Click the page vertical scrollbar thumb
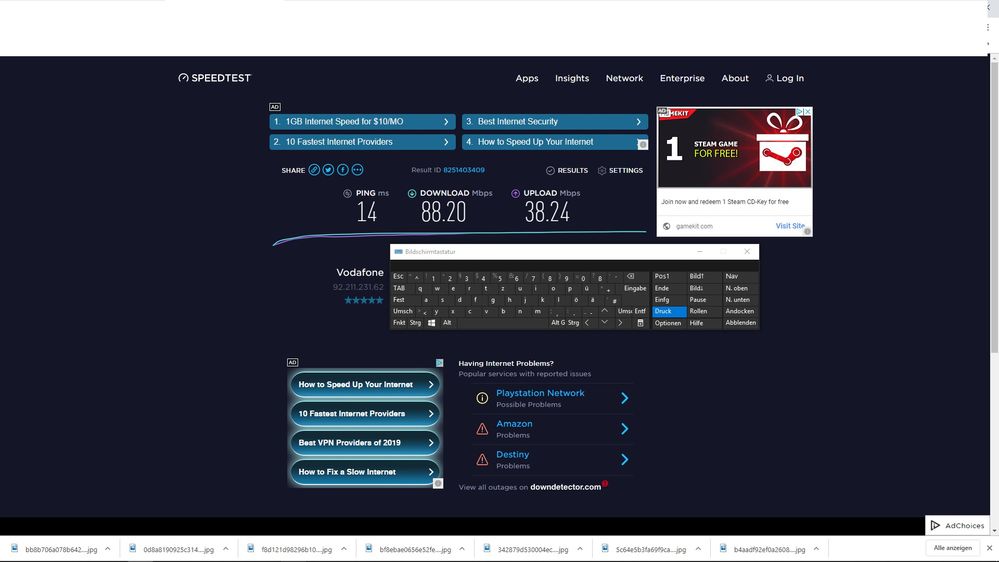The width and height of the screenshot is (999, 562). (x=994, y=207)
